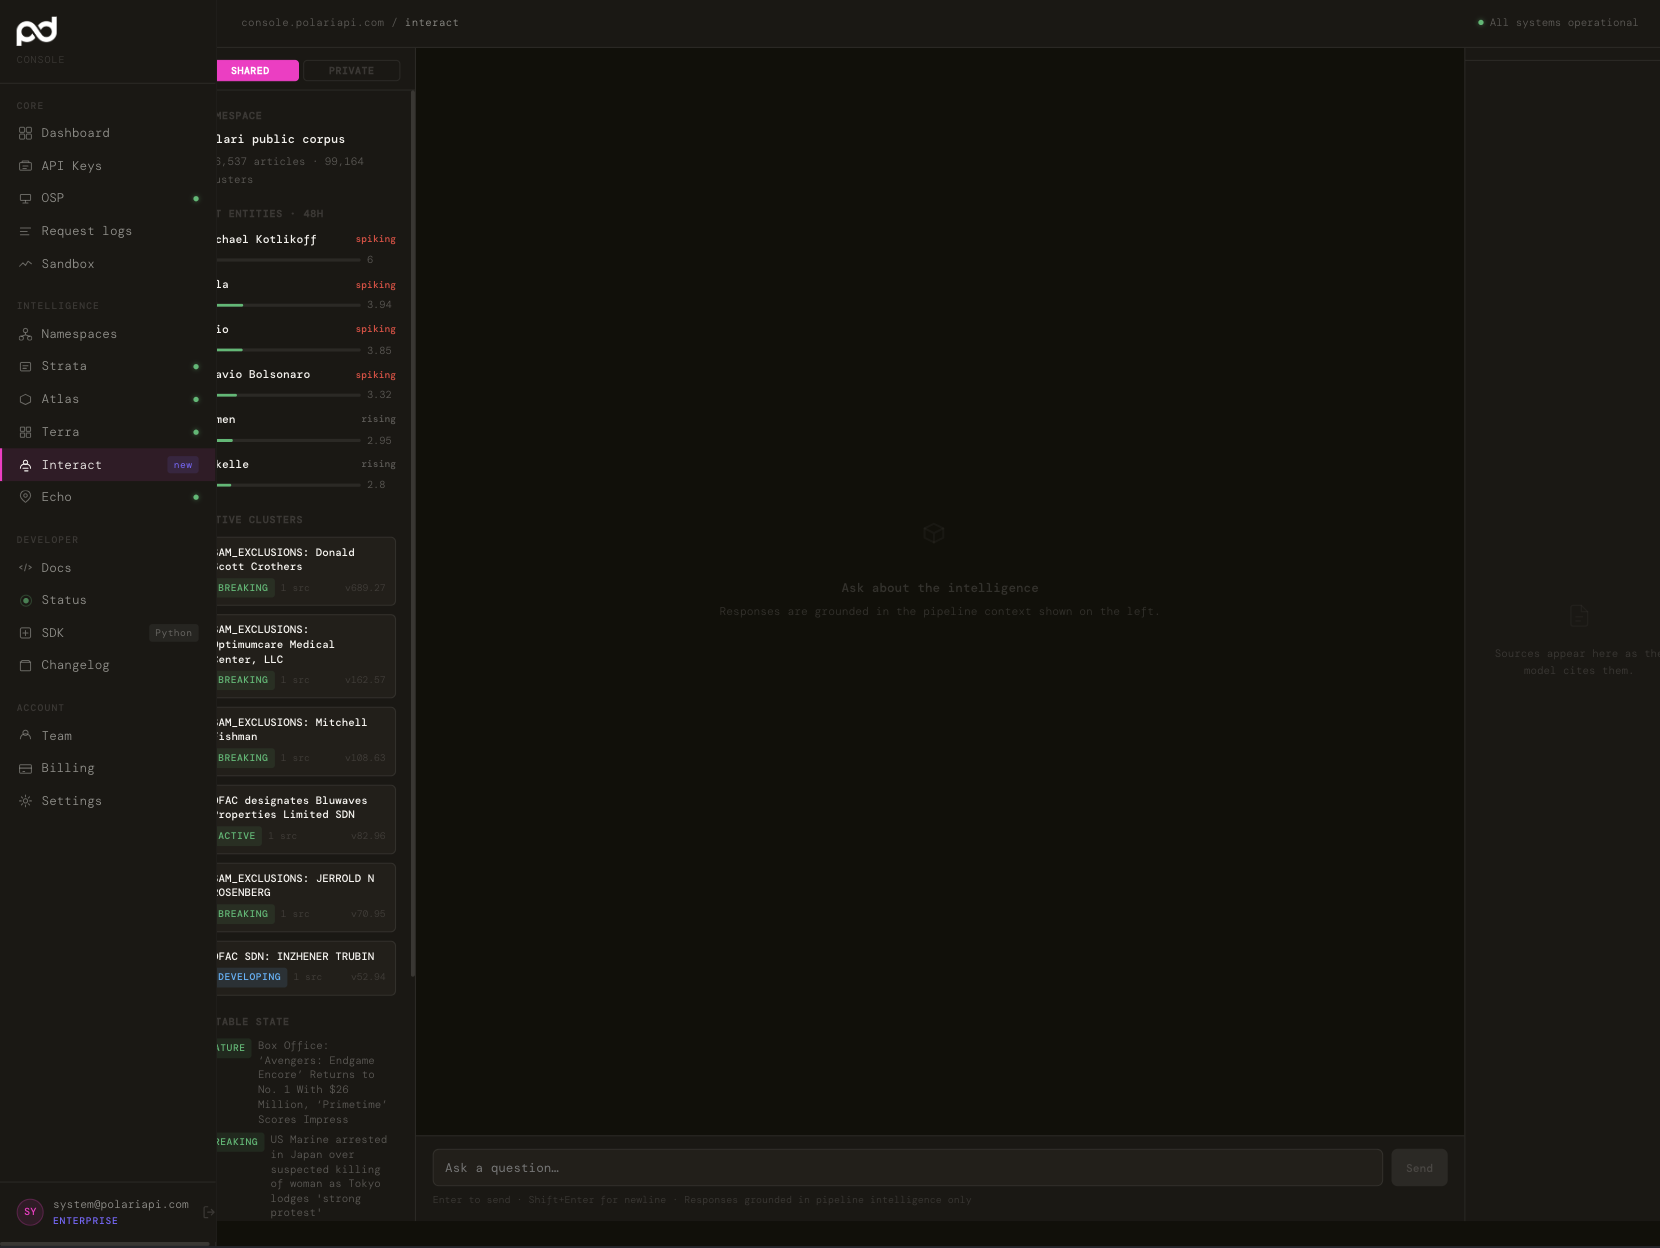Click the SDK icon

click(25, 633)
